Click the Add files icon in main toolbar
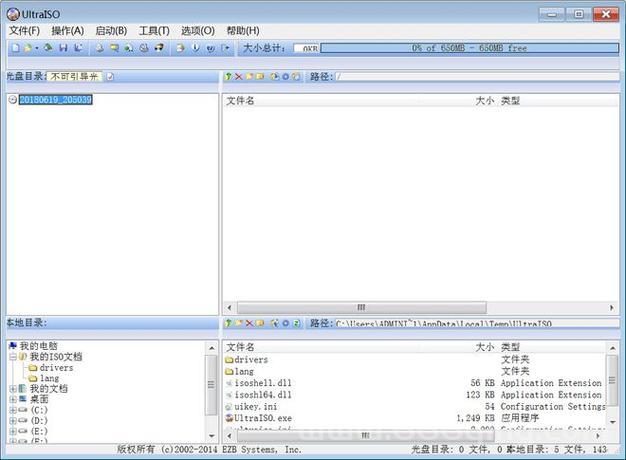The image size is (626, 460). (180, 48)
